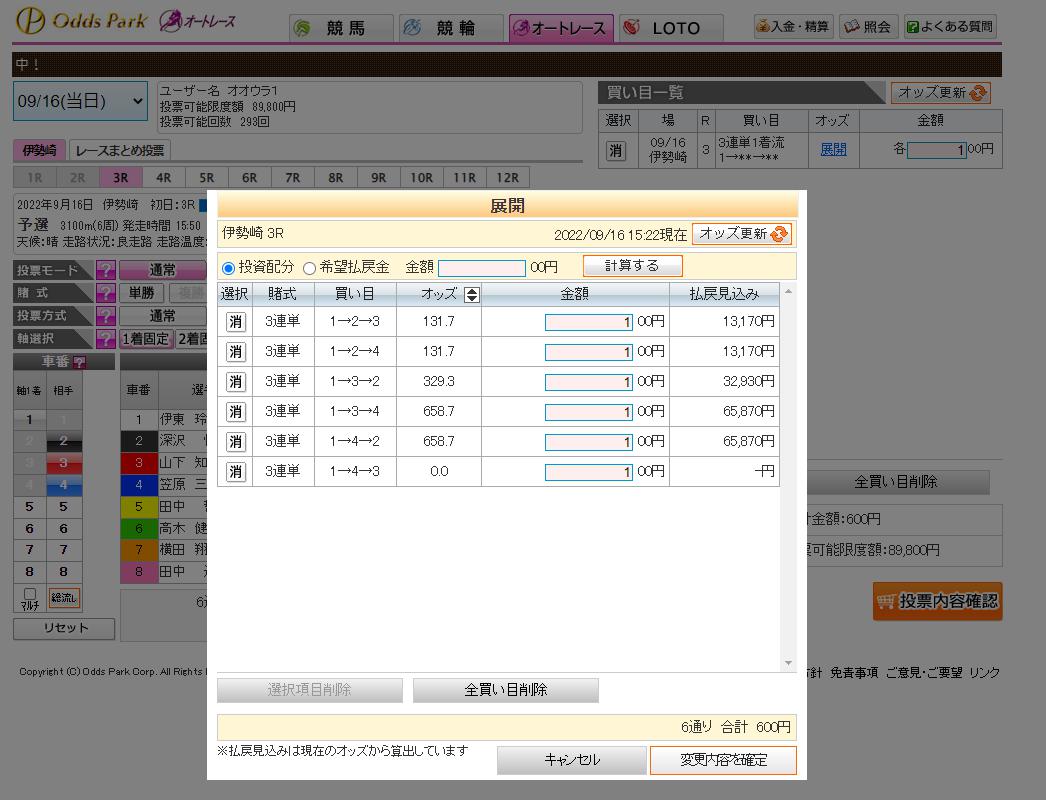This screenshot has width=1046, height=800.
Task: Click the 各 amount field in 買い目一覧
Action: 937,149
